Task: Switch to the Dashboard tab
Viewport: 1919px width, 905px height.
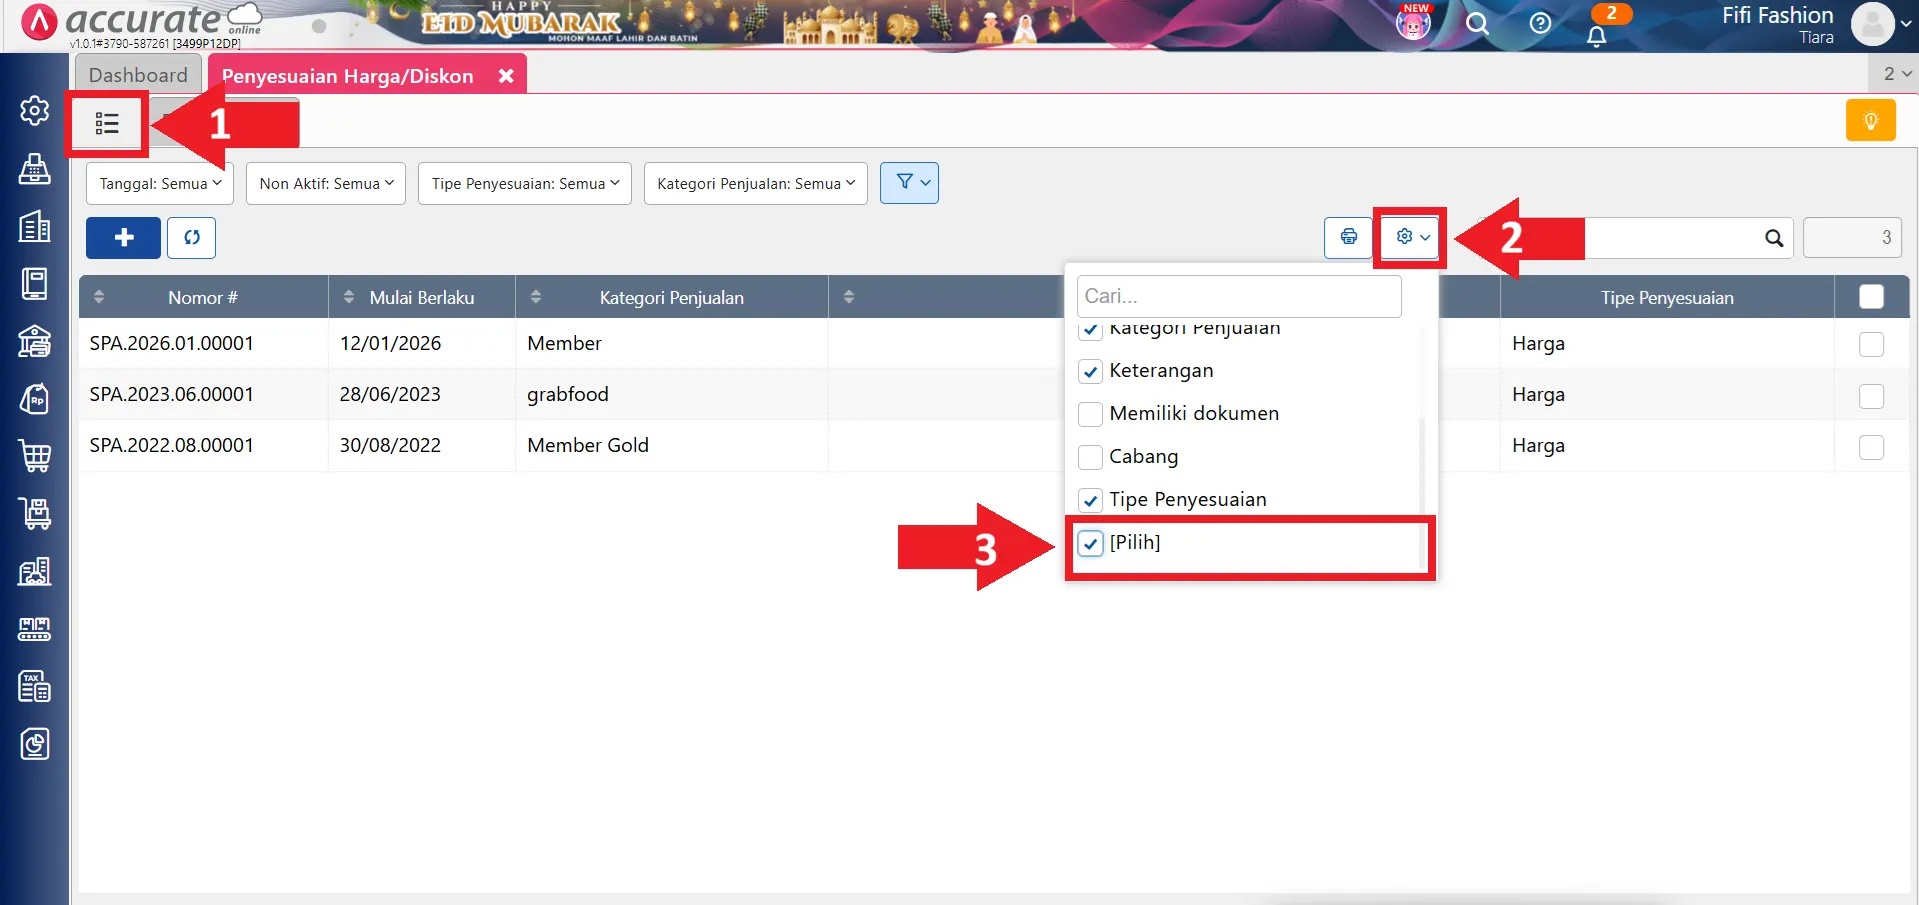Action: 138,75
